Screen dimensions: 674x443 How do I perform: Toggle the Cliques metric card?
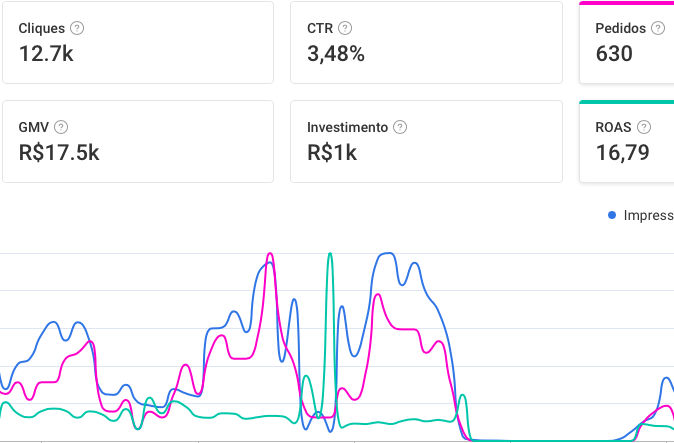137,42
